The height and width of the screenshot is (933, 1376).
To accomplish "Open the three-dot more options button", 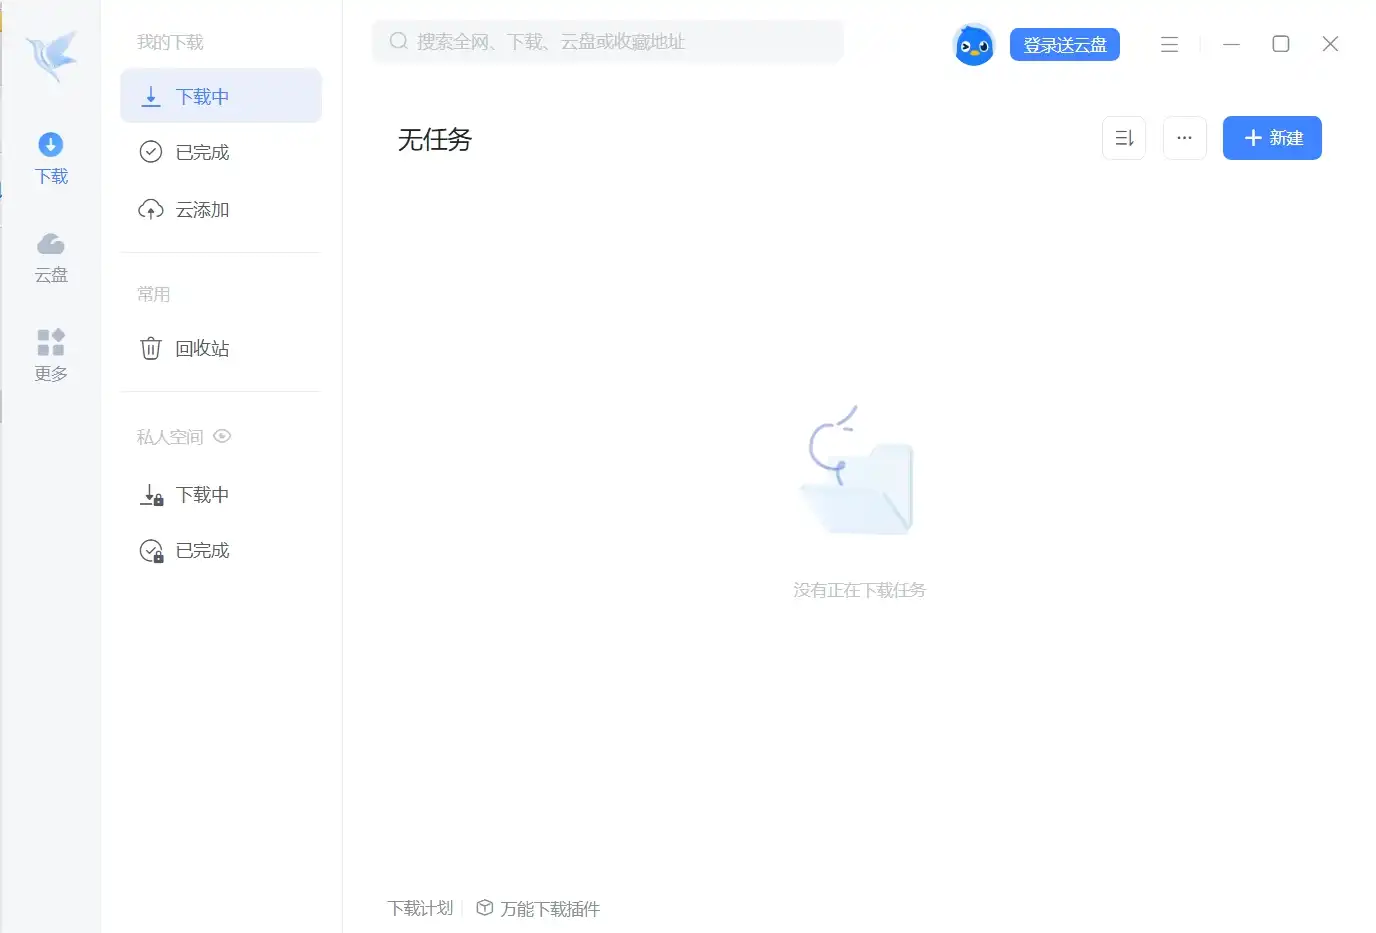I will point(1184,138).
